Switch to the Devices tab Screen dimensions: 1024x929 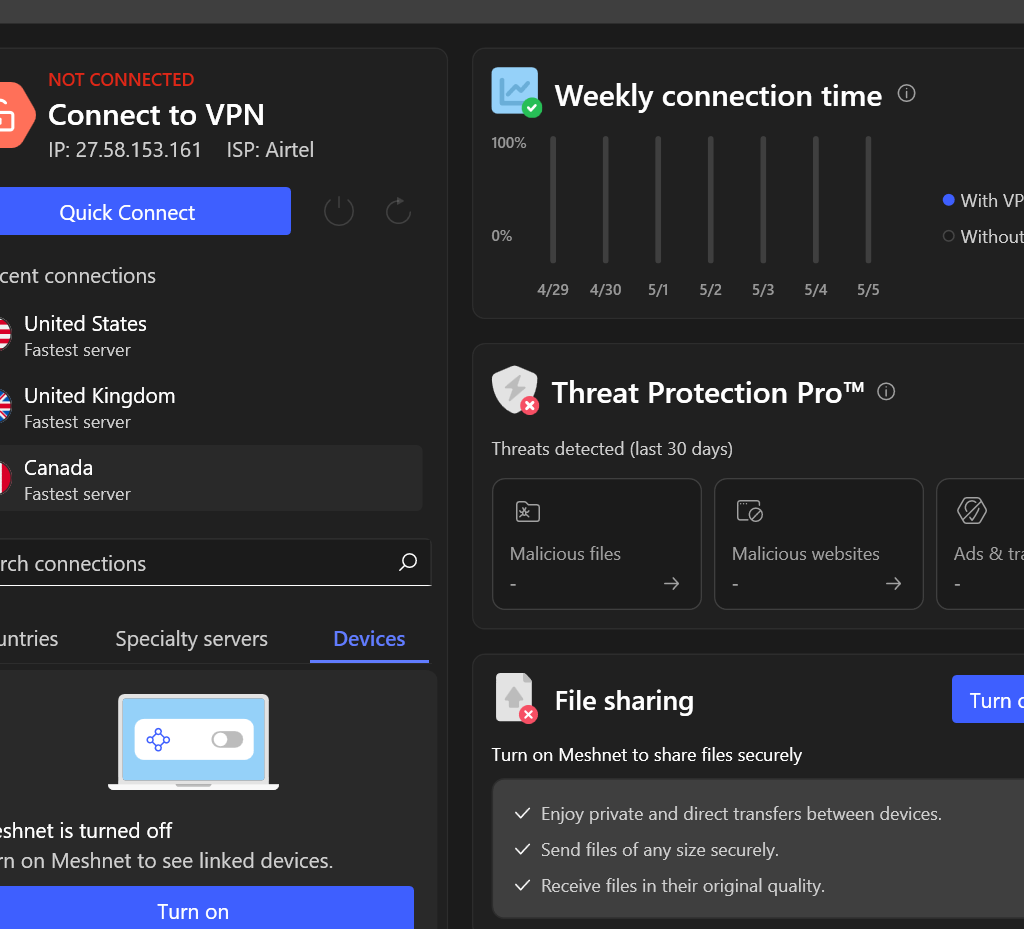[x=368, y=638]
